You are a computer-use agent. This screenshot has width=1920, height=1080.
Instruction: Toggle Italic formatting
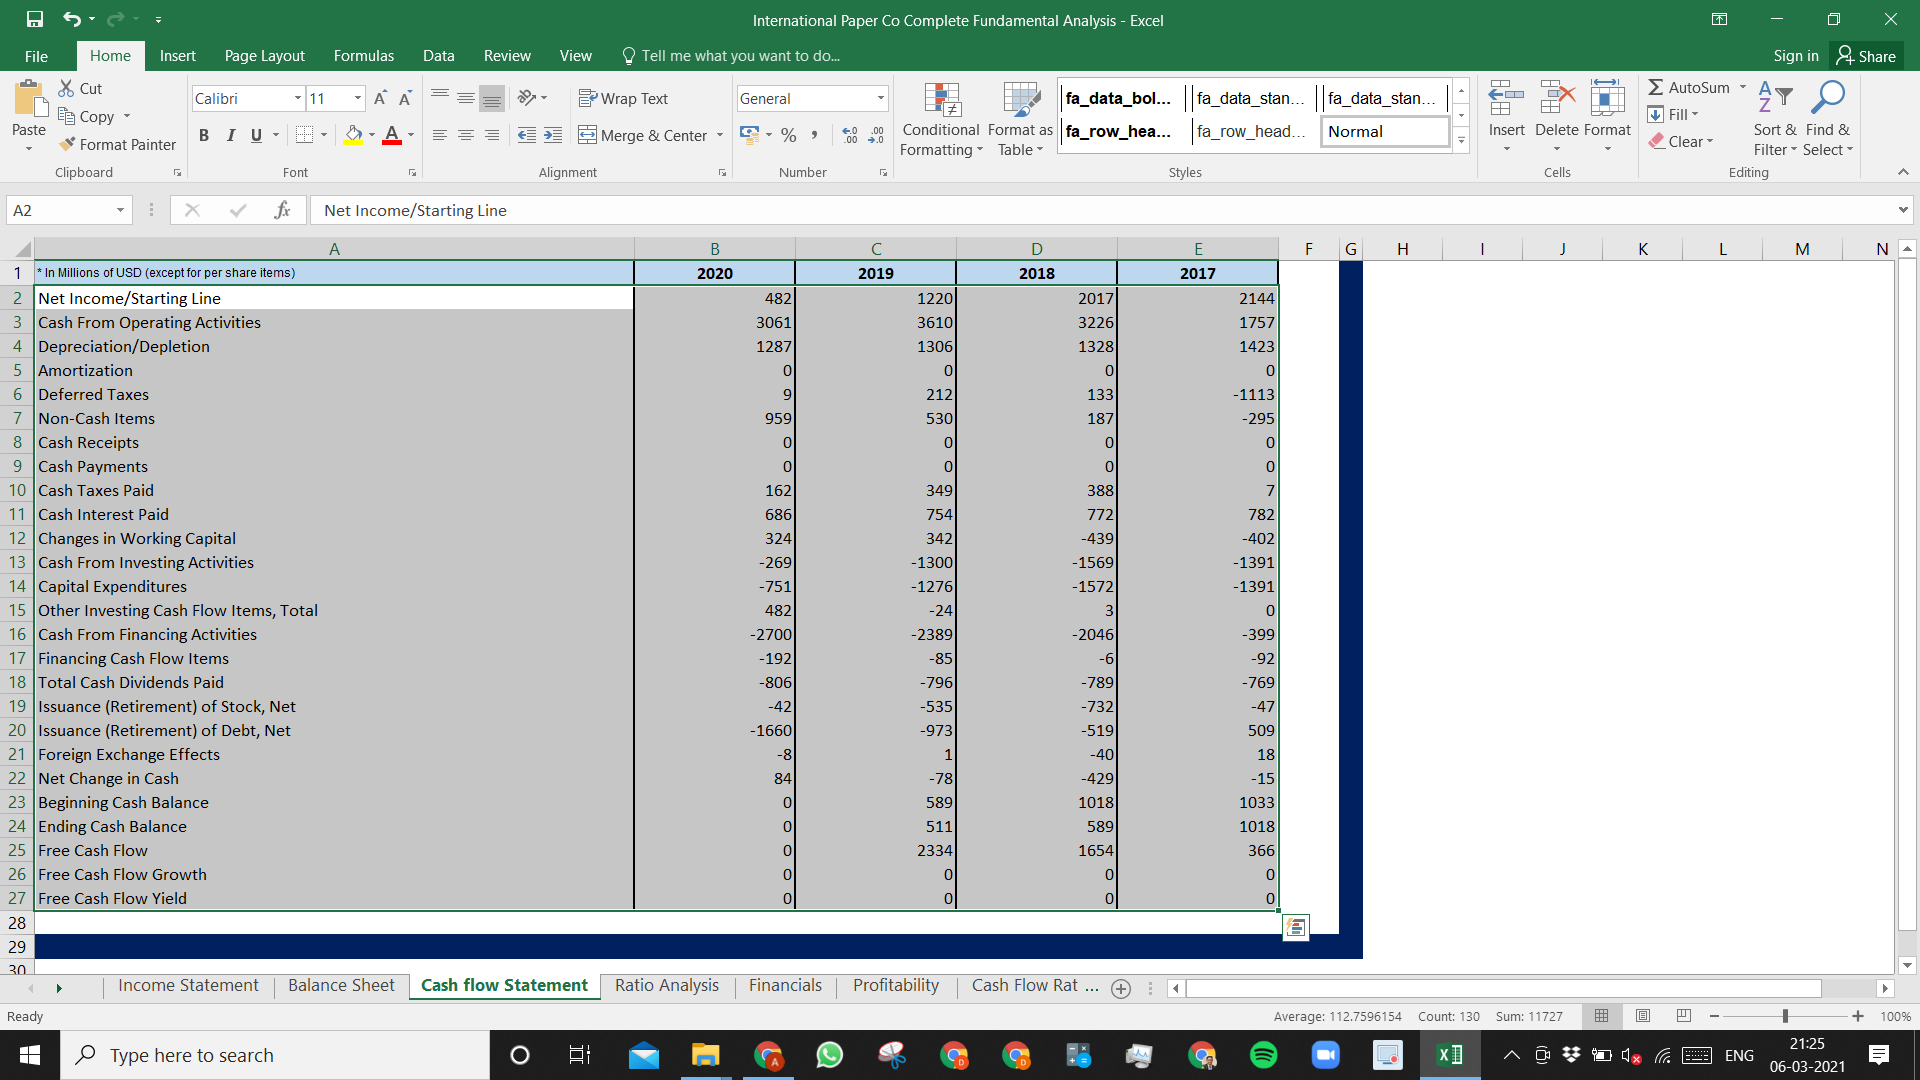tap(230, 135)
